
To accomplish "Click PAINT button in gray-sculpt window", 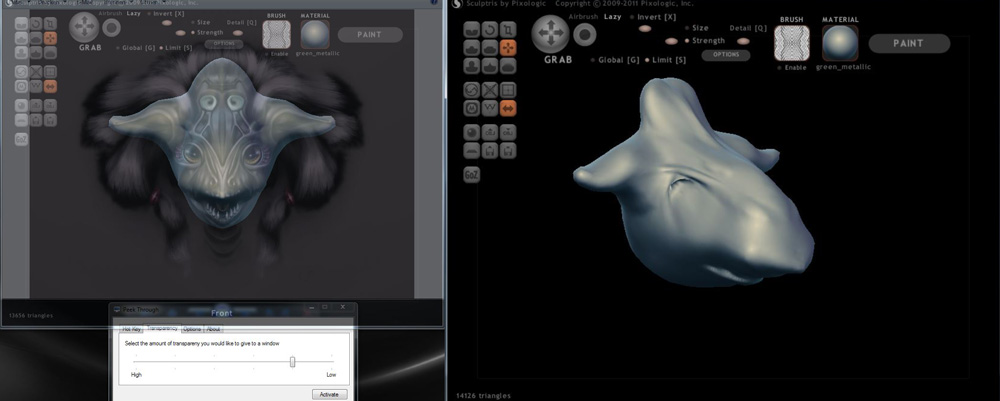I will (x=909, y=43).
